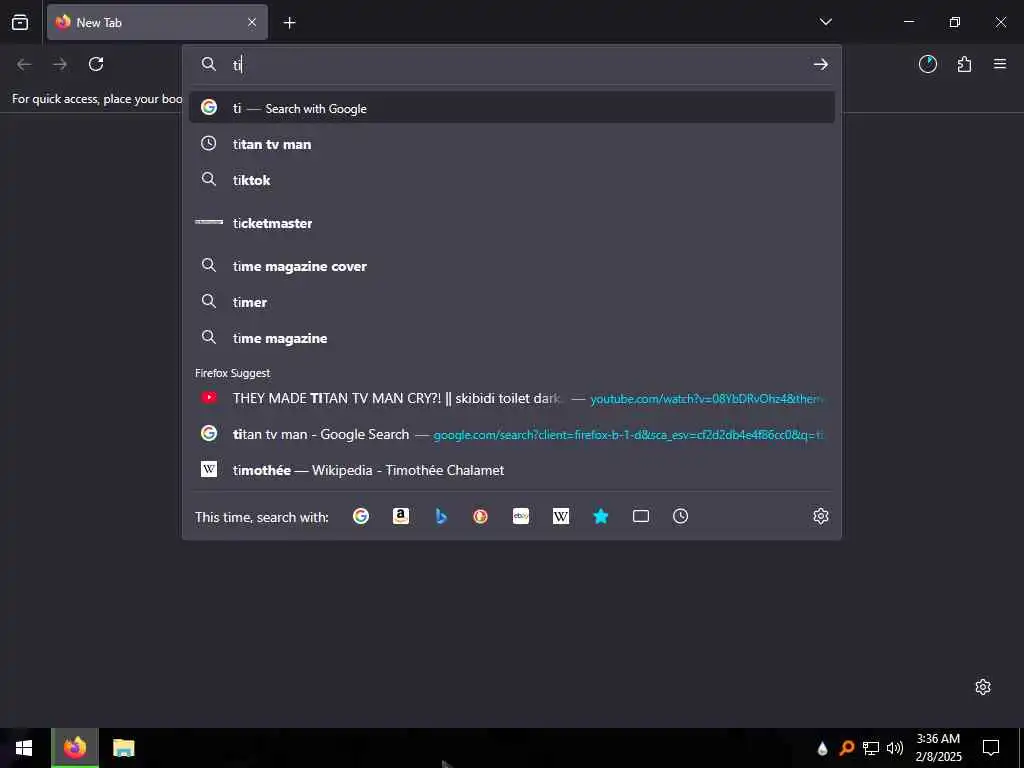This screenshot has width=1024, height=768.
Task: Reload the current page
Action: coord(96,64)
